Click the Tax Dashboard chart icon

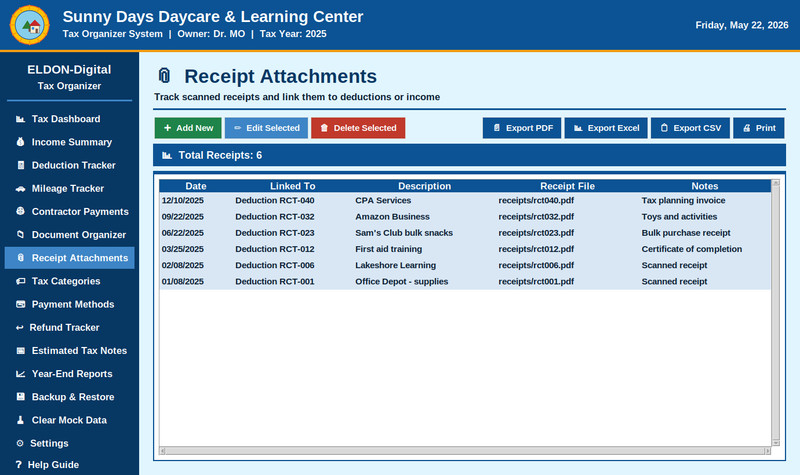pos(20,119)
